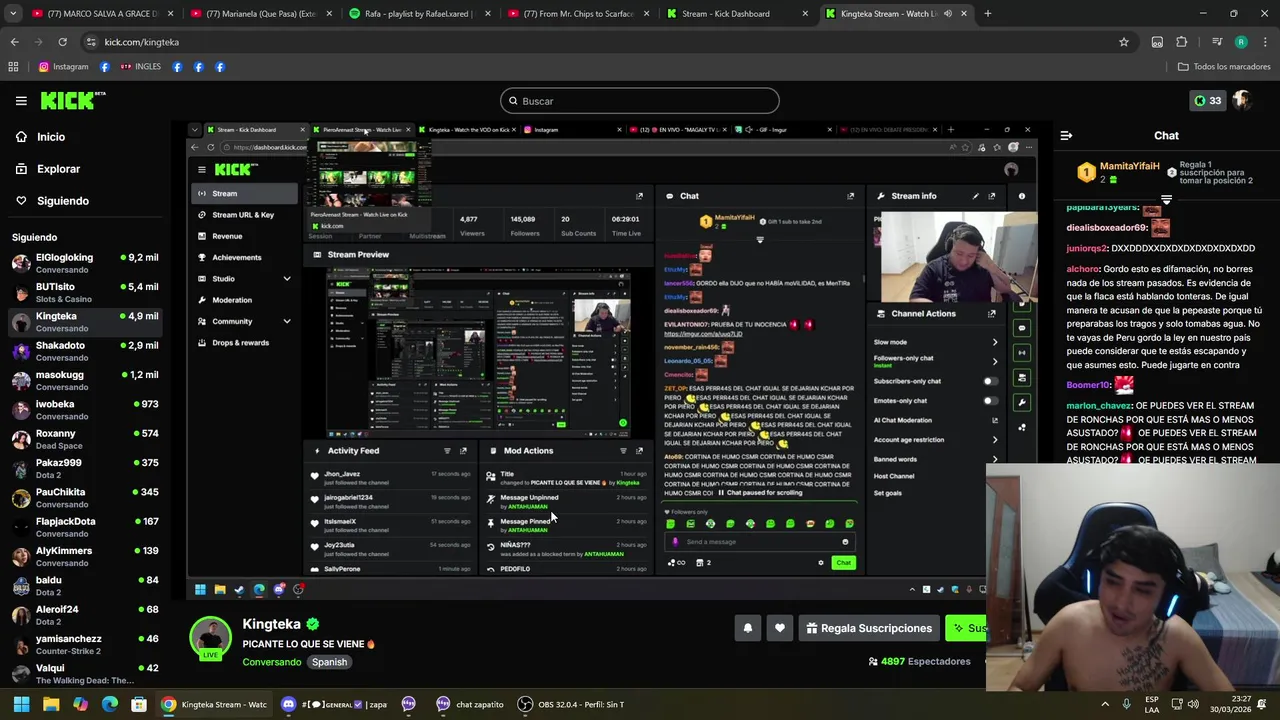The height and width of the screenshot is (720, 1280).
Task: Switch to OBS 32.0.4 in the taskbar
Action: (572, 704)
